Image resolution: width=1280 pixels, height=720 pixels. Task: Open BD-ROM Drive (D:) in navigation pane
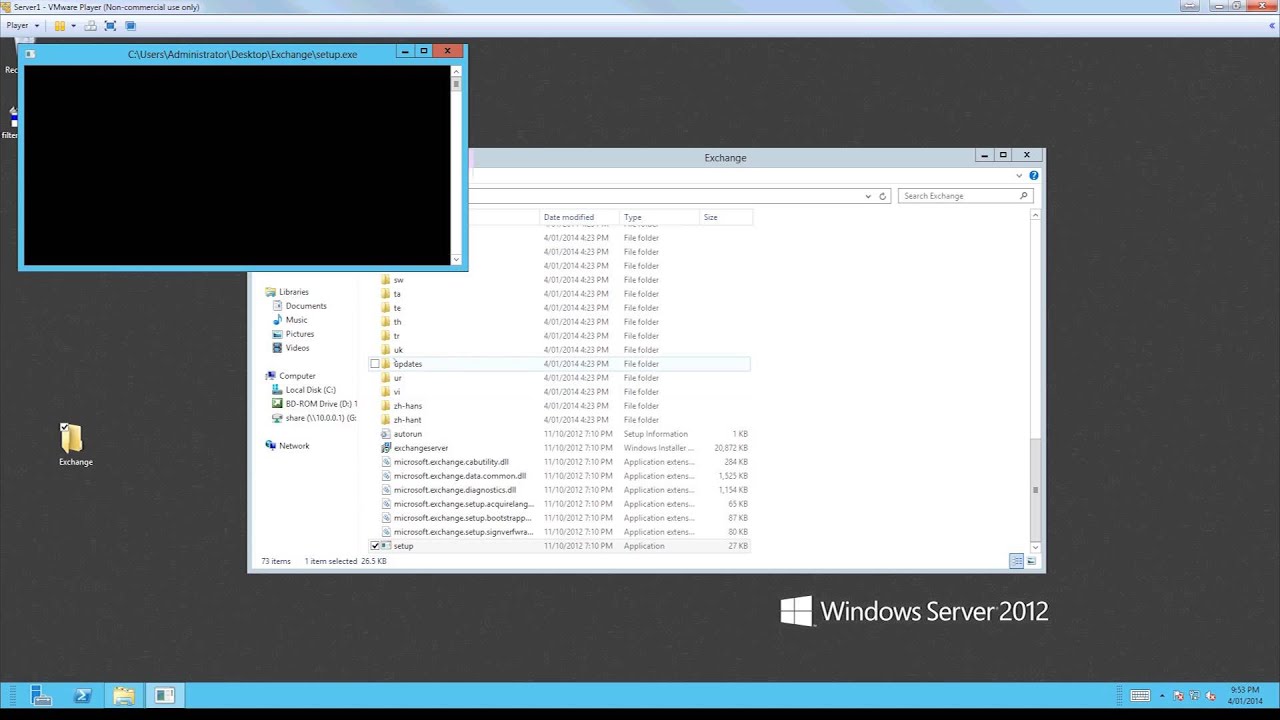320,404
